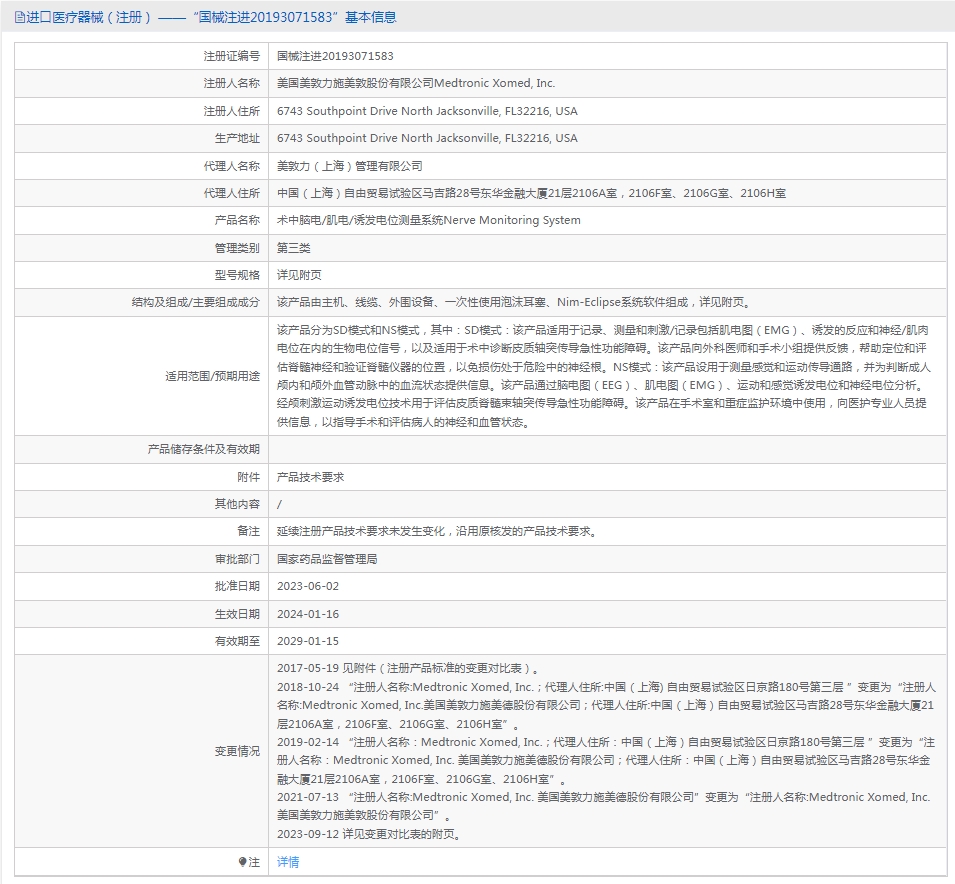Screen dimensions: 955x884
Task: Click the 审批部门 value 国家药品监督管理局
Action: tap(327, 559)
